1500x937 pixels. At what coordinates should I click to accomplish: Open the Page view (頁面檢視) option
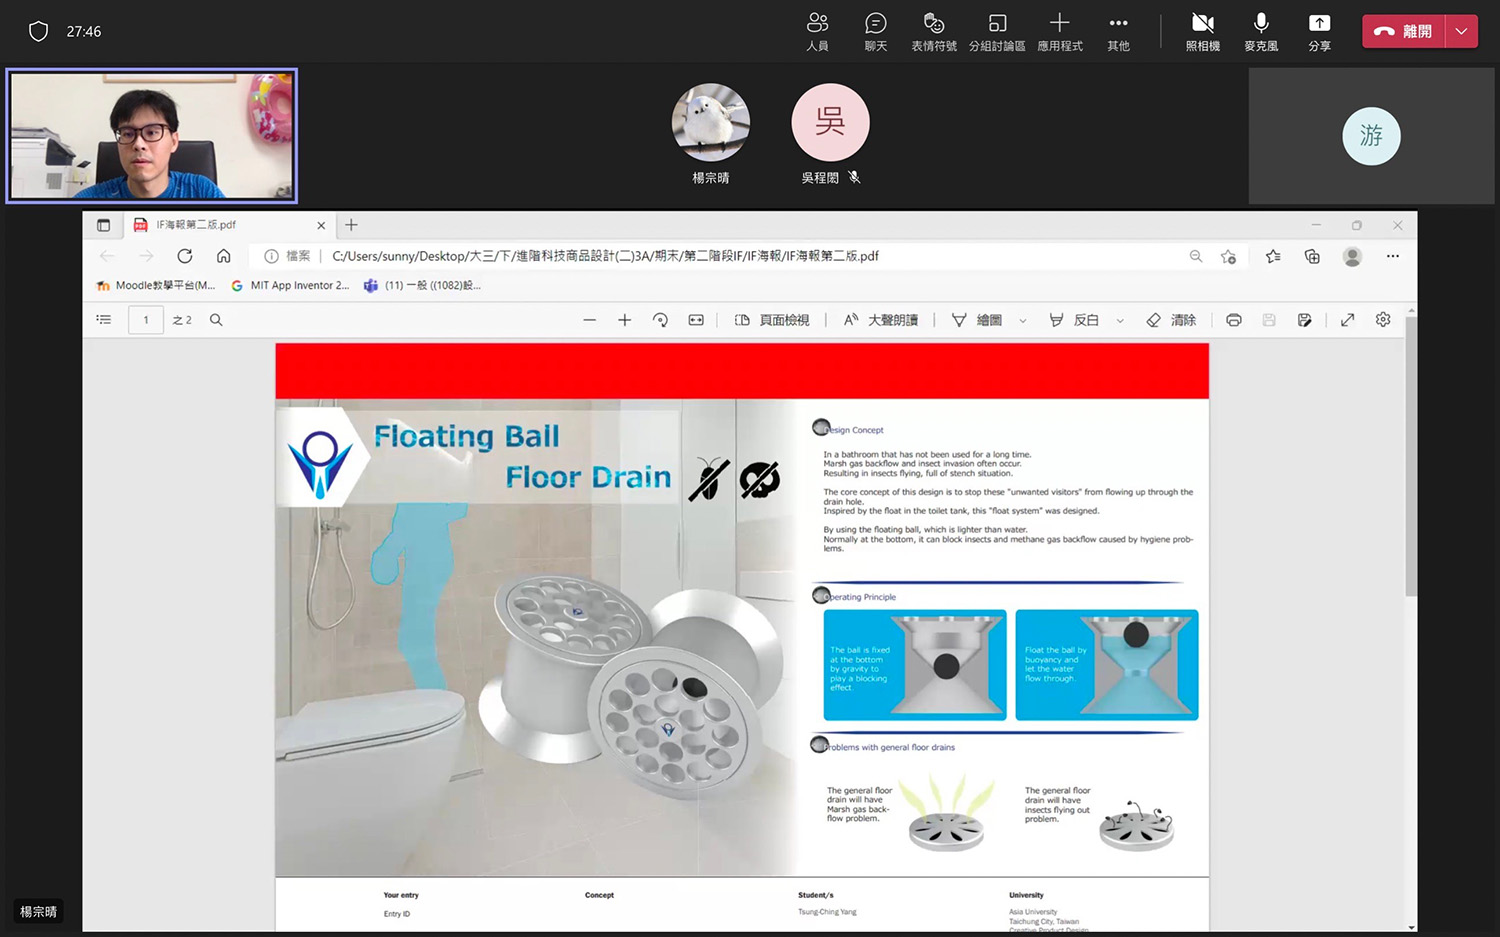tap(772, 320)
